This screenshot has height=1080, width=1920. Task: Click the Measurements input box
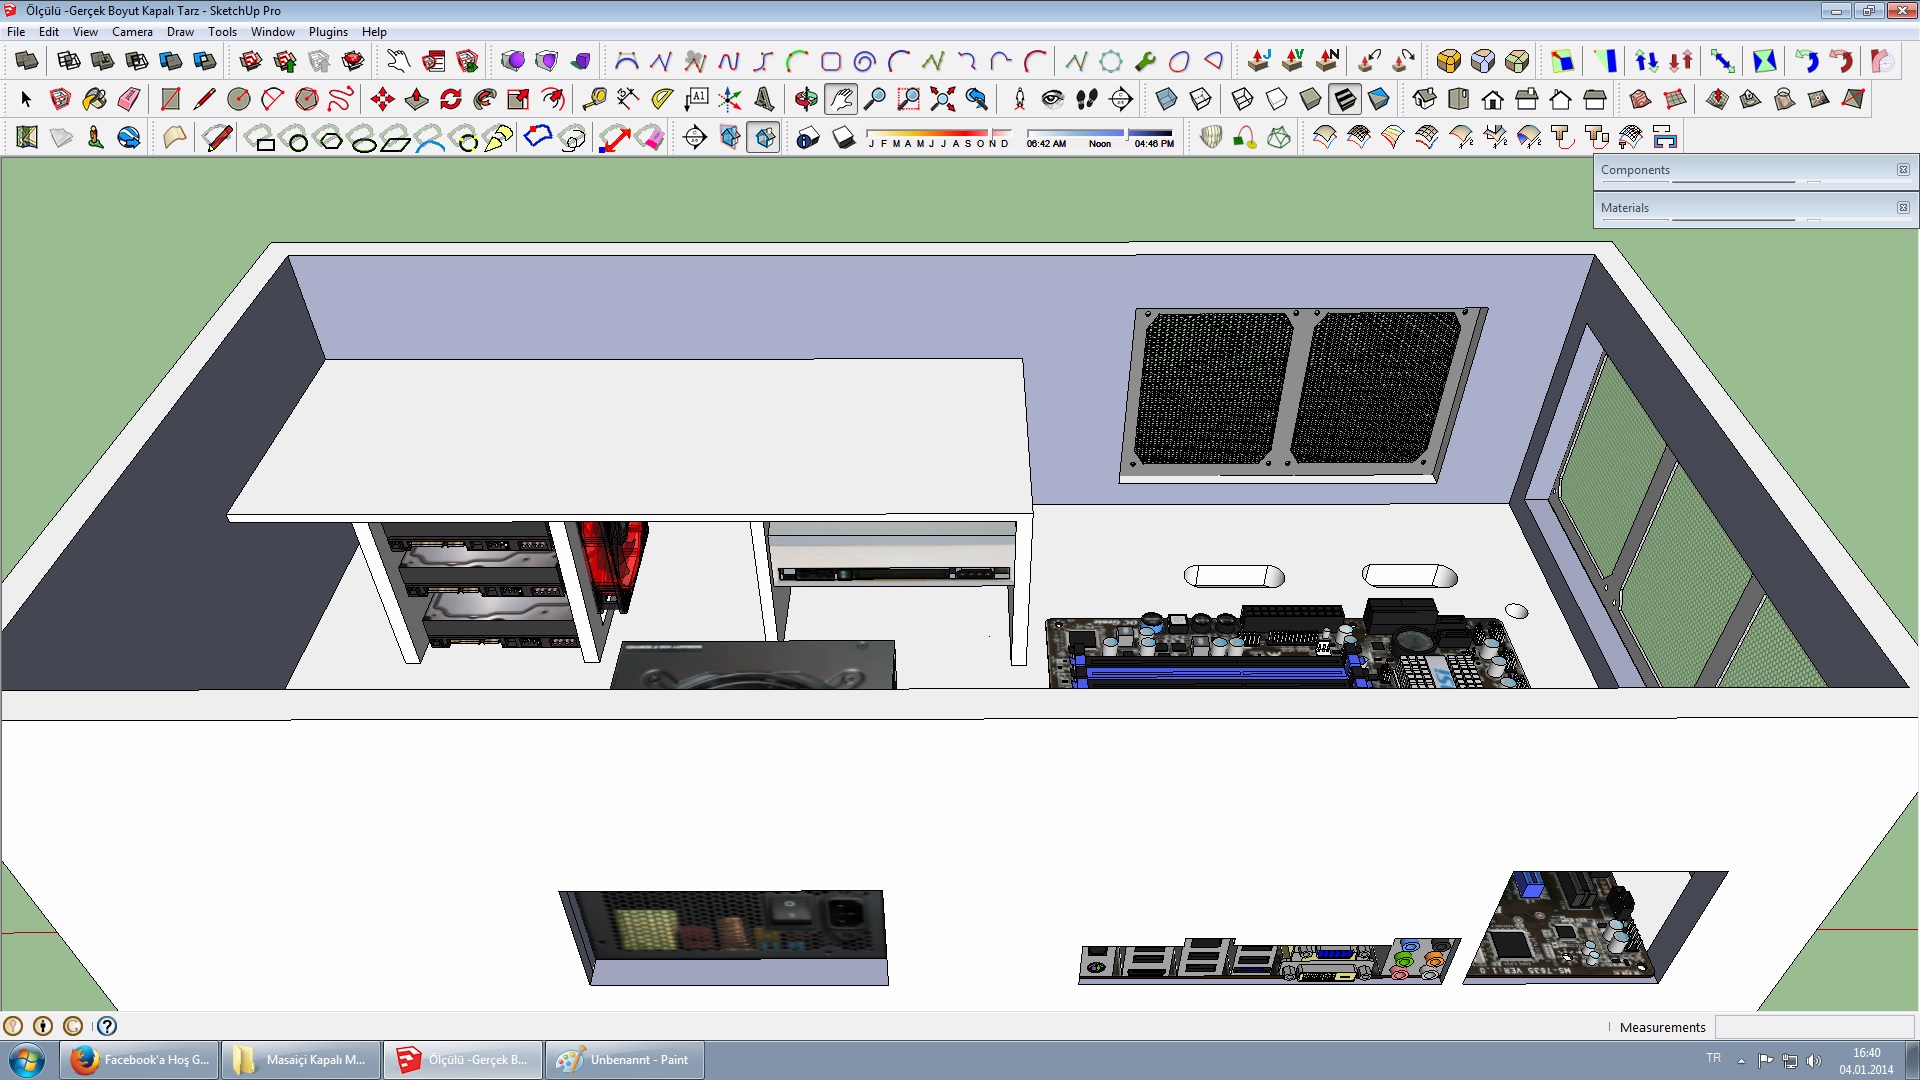point(1814,1027)
